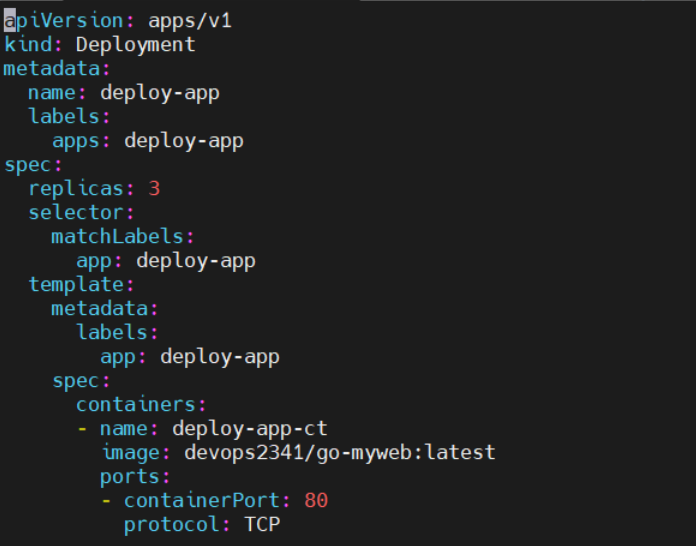
Task: Click the 'apps' label key
Action: click(x=75, y=142)
